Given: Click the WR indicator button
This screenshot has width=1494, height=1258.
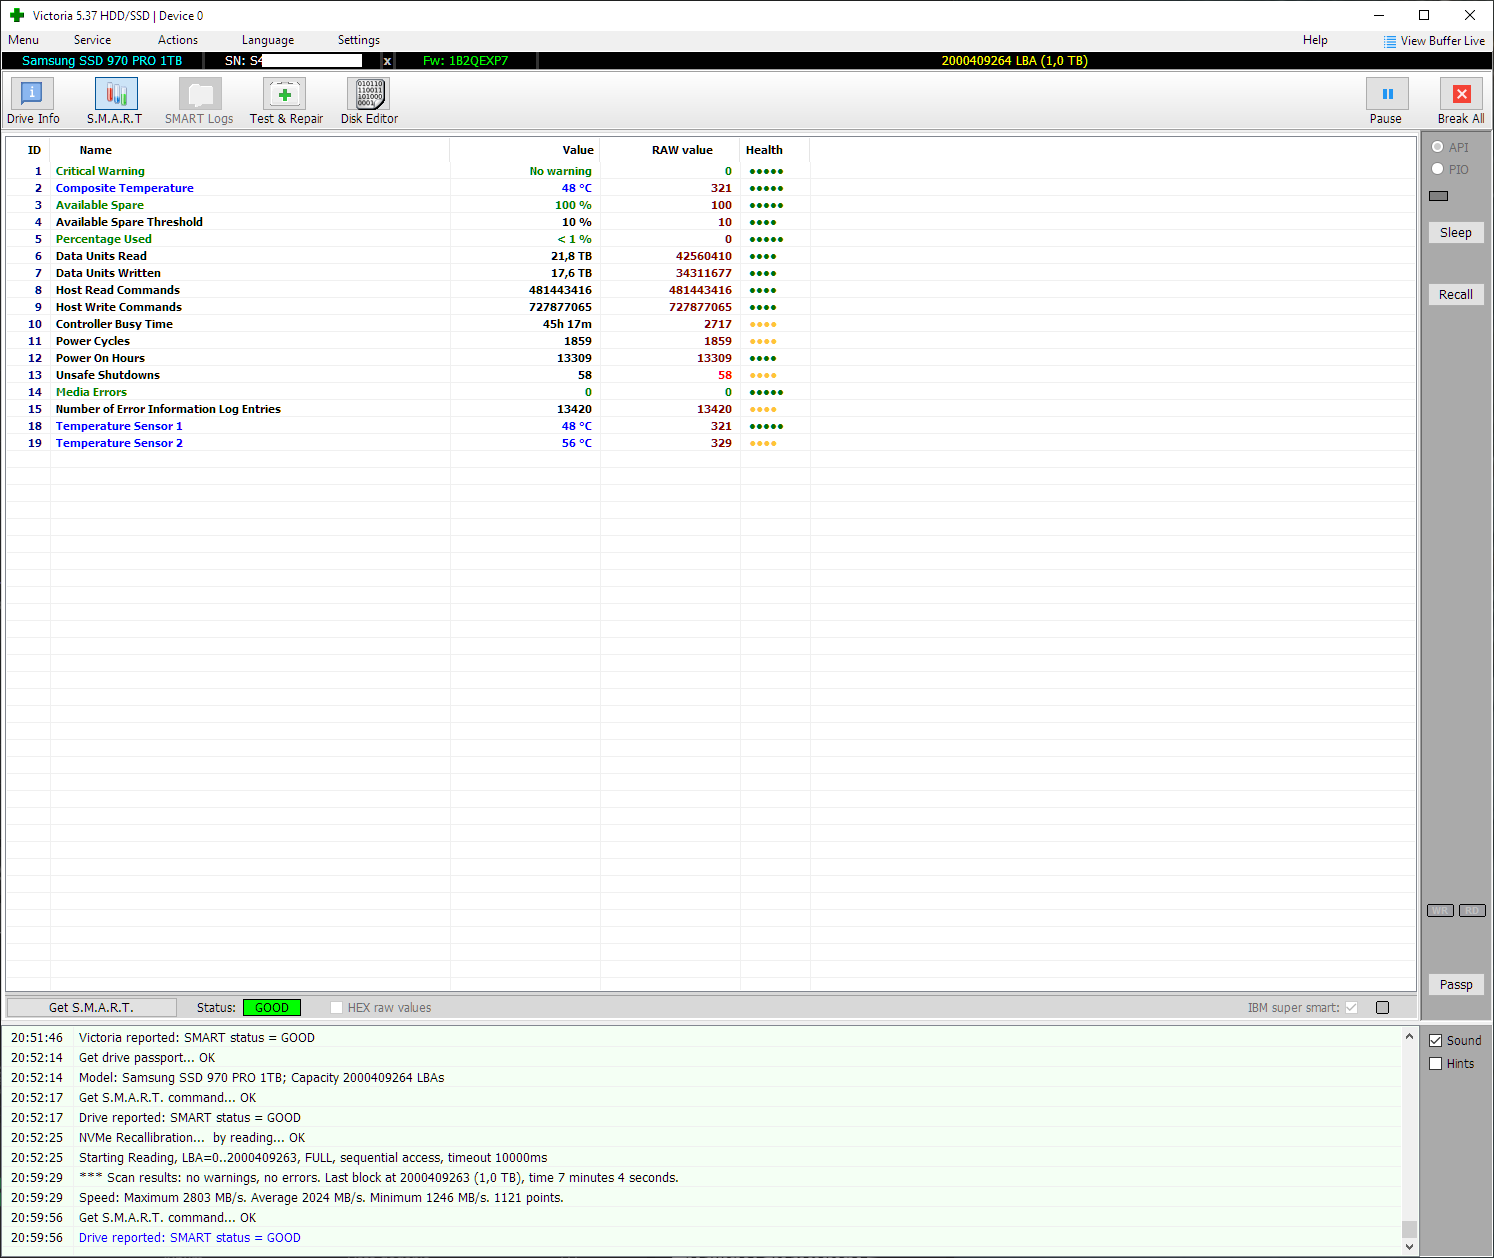Looking at the screenshot, I should pyautogui.click(x=1440, y=910).
